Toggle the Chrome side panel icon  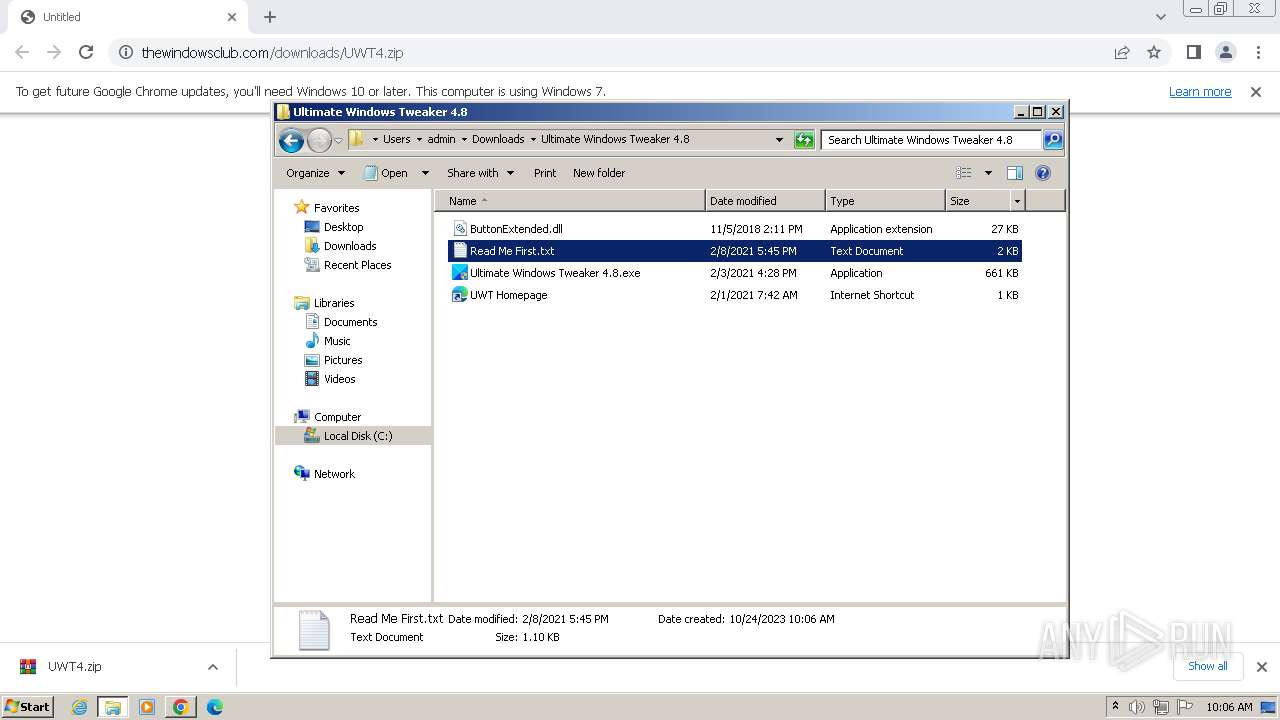[x=1194, y=52]
